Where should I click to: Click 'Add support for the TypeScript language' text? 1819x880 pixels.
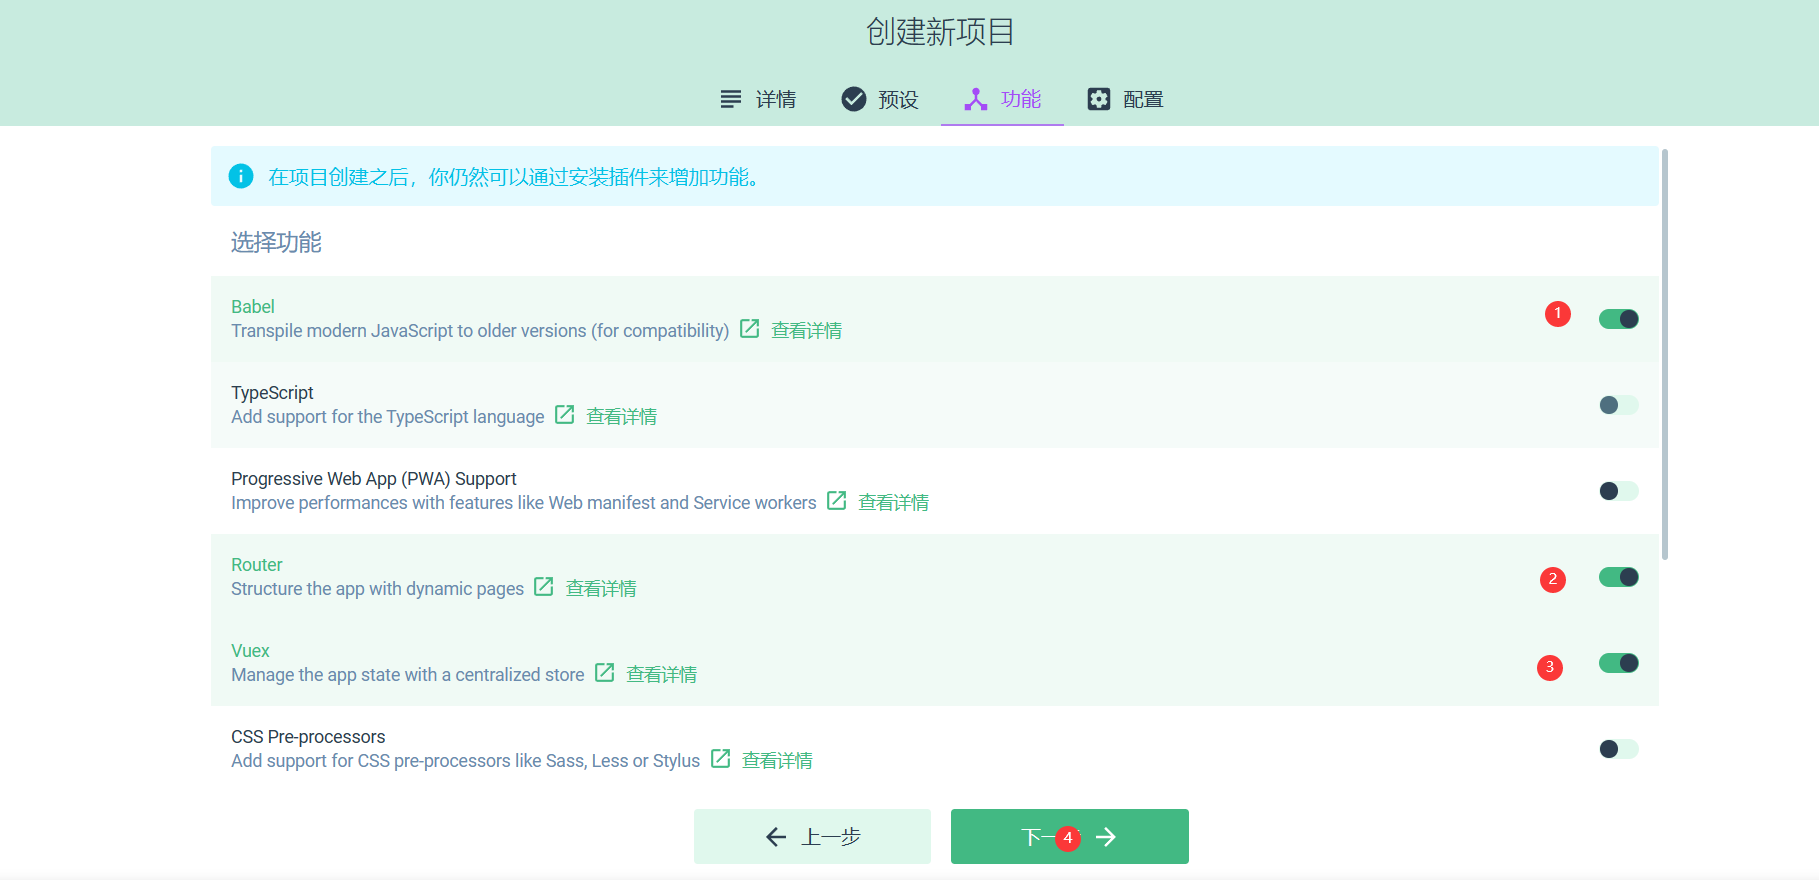(x=388, y=417)
